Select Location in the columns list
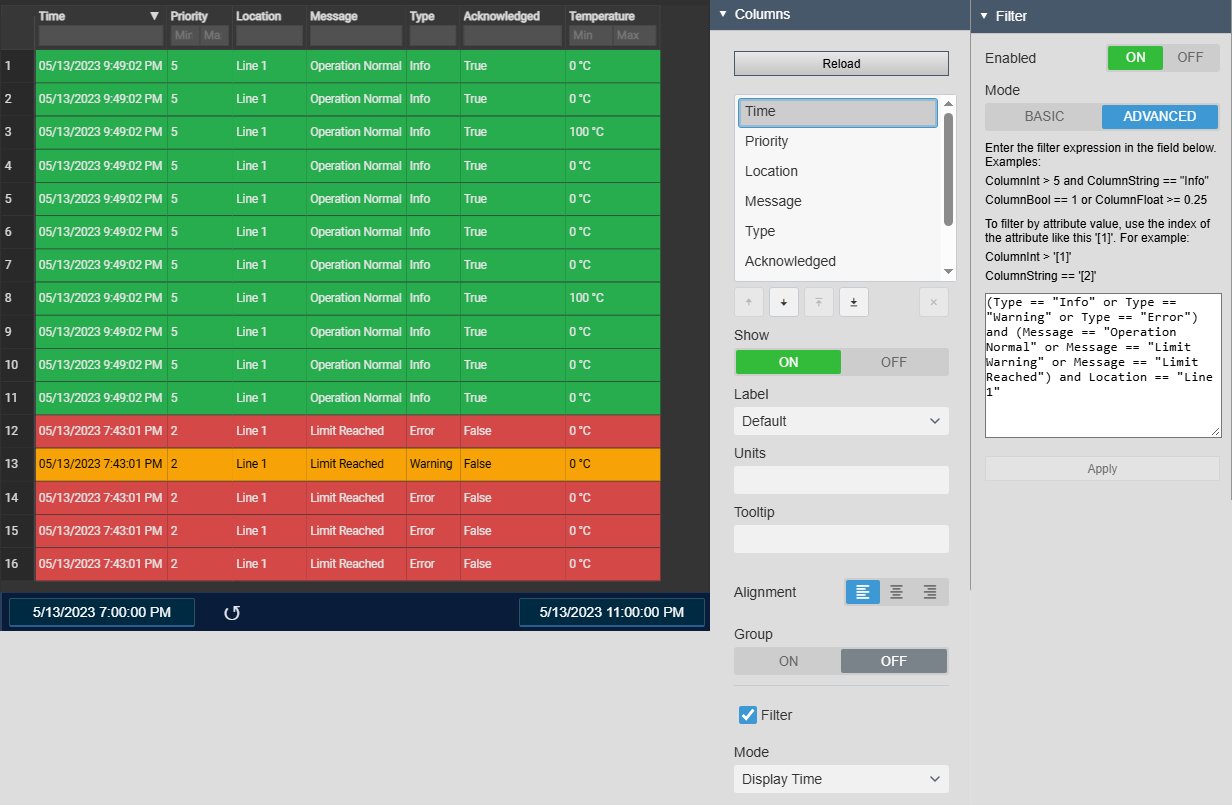Viewport: 1232px width, 805px height. click(838, 171)
